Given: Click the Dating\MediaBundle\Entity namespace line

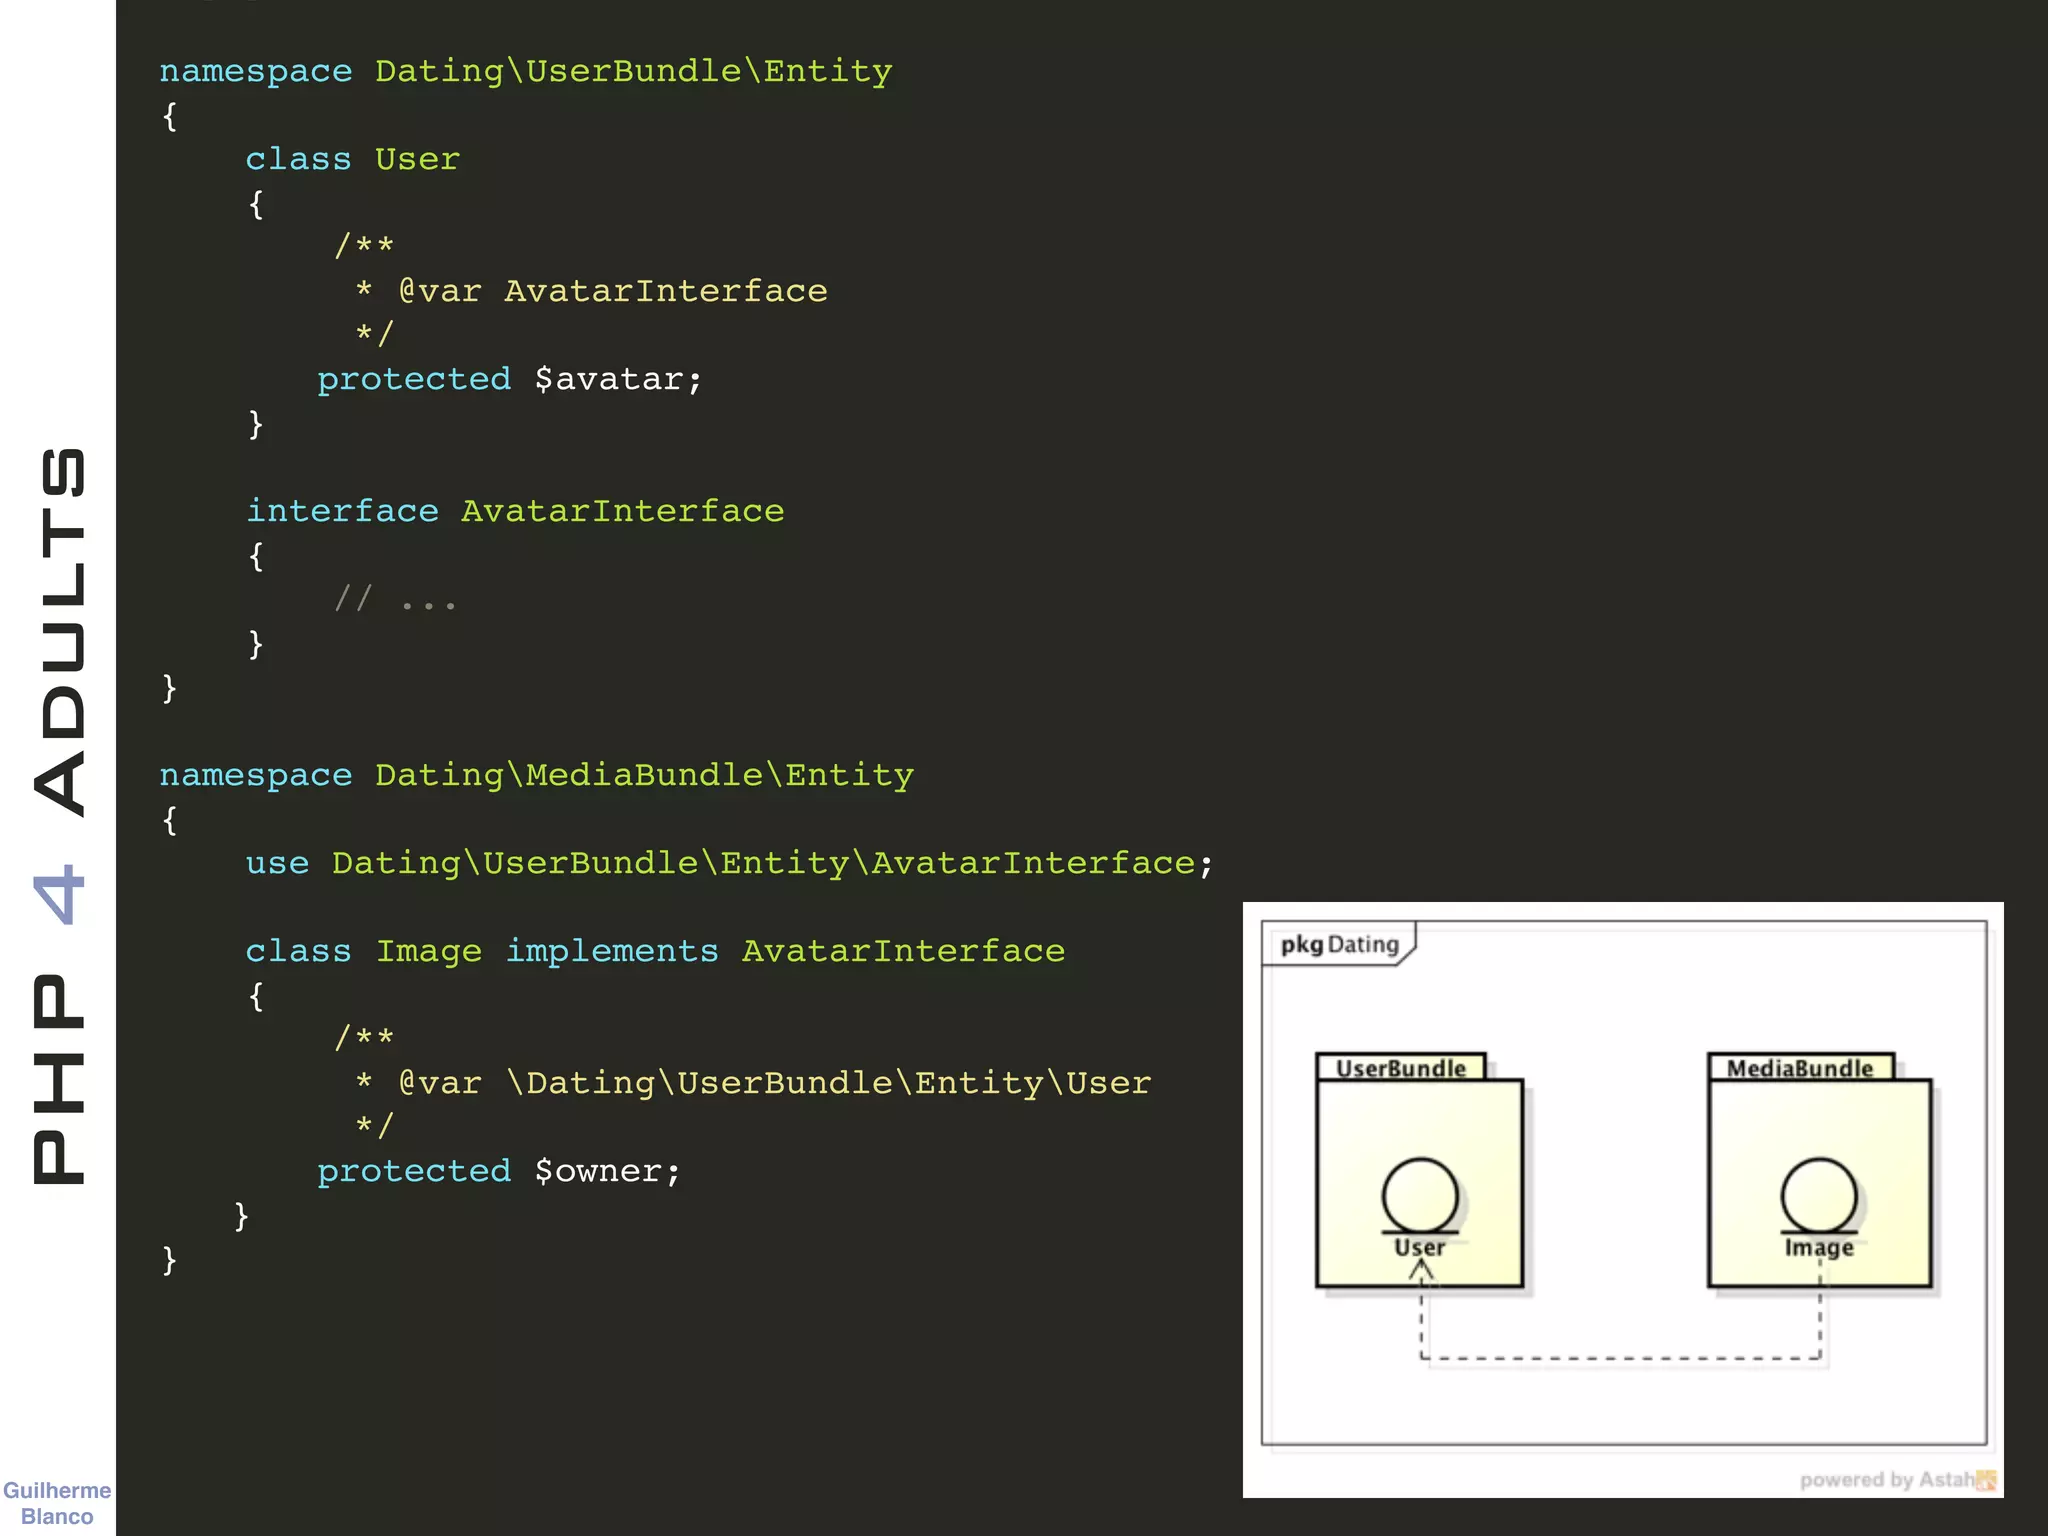Looking at the screenshot, I should pos(536,775).
